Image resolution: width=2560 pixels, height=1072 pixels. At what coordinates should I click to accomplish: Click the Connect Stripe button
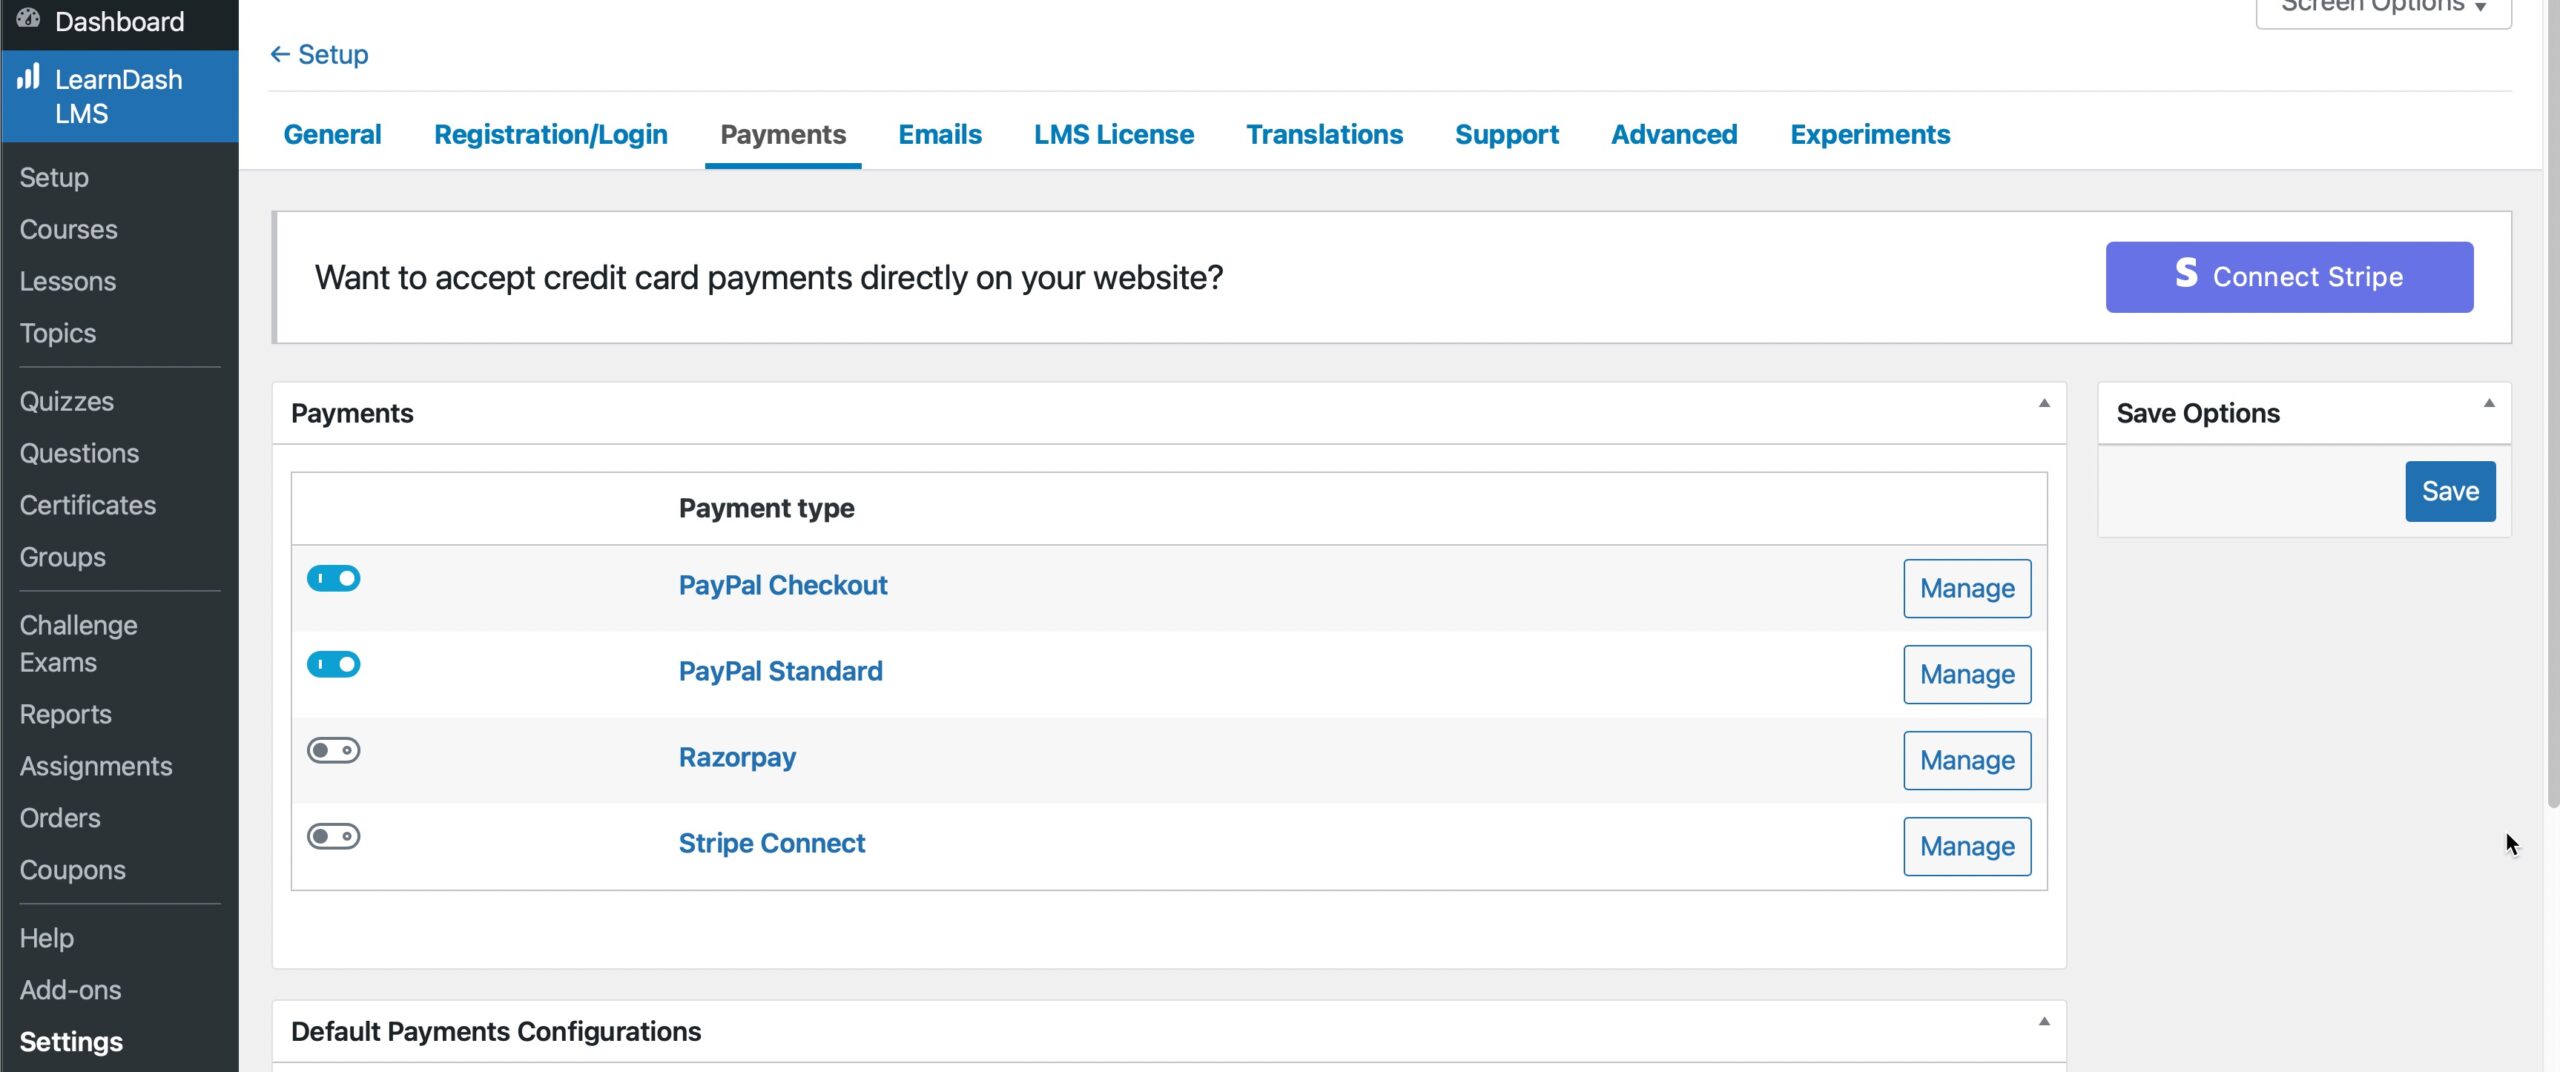[x=2289, y=277]
